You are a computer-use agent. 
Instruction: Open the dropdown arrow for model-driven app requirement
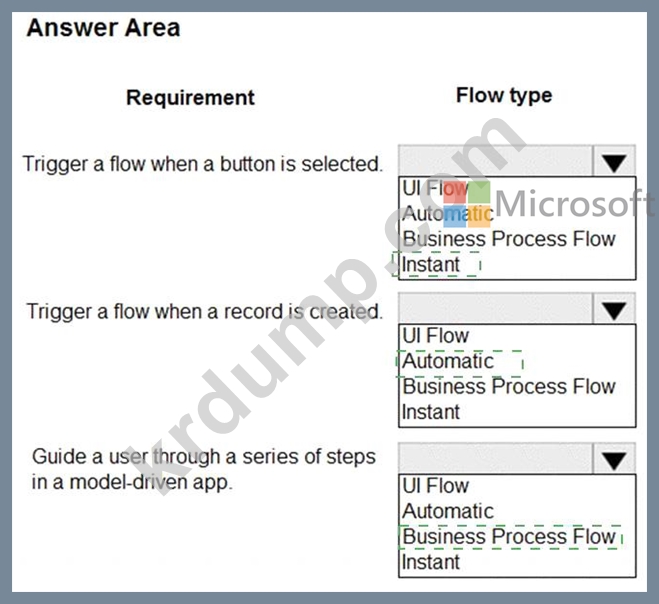[x=614, y=459]
